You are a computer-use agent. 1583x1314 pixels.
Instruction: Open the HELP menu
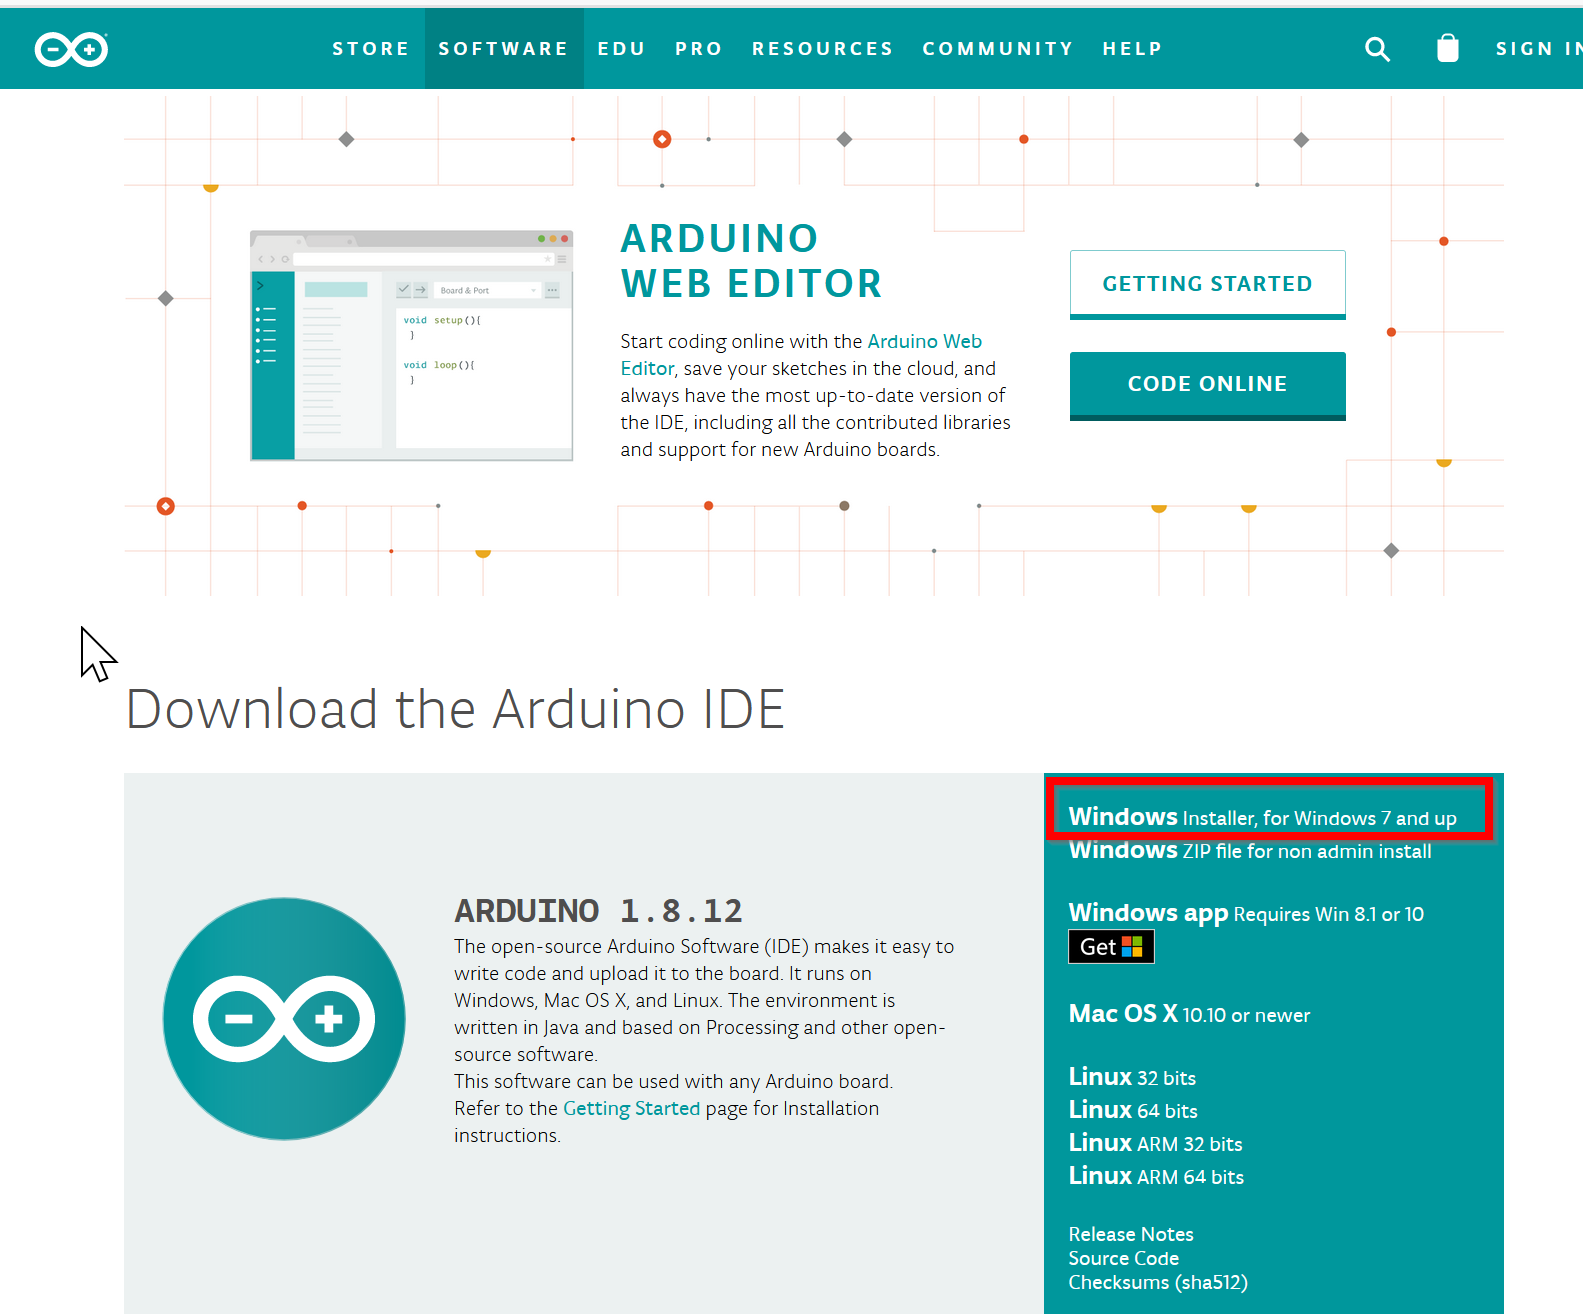click(1133, 49)
